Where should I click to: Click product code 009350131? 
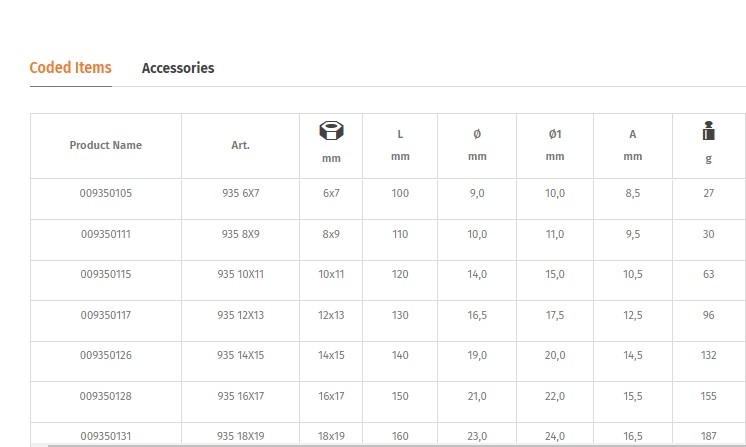click(106, 436)
